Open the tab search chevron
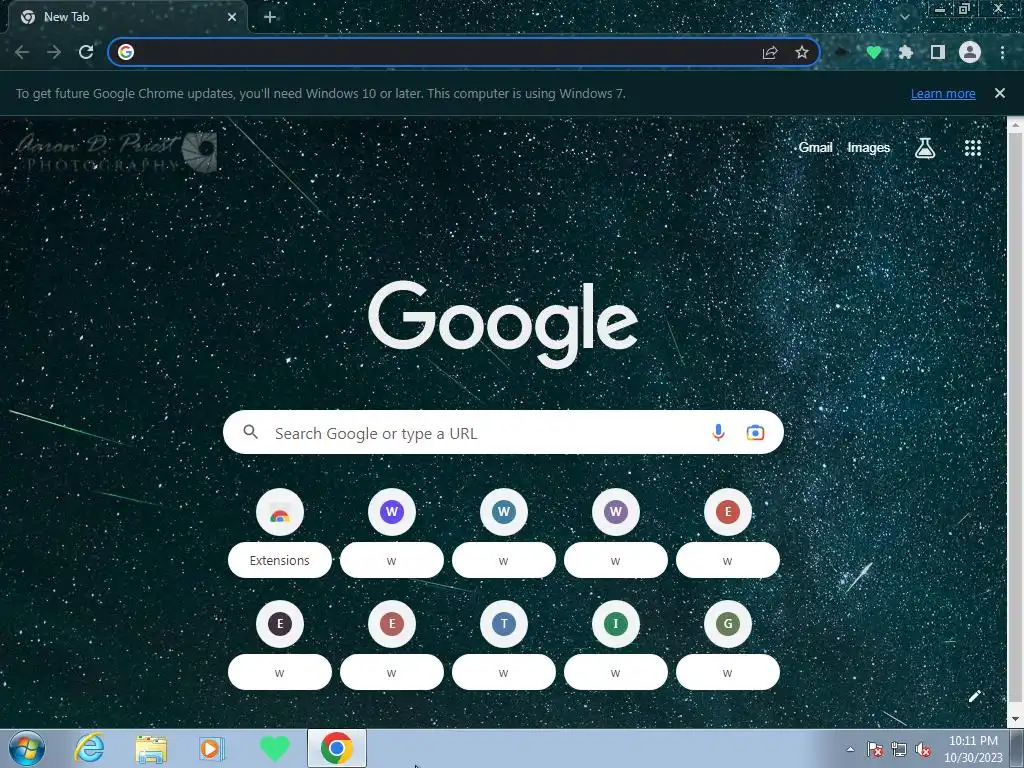1024x768 pixels. point(904,17)
